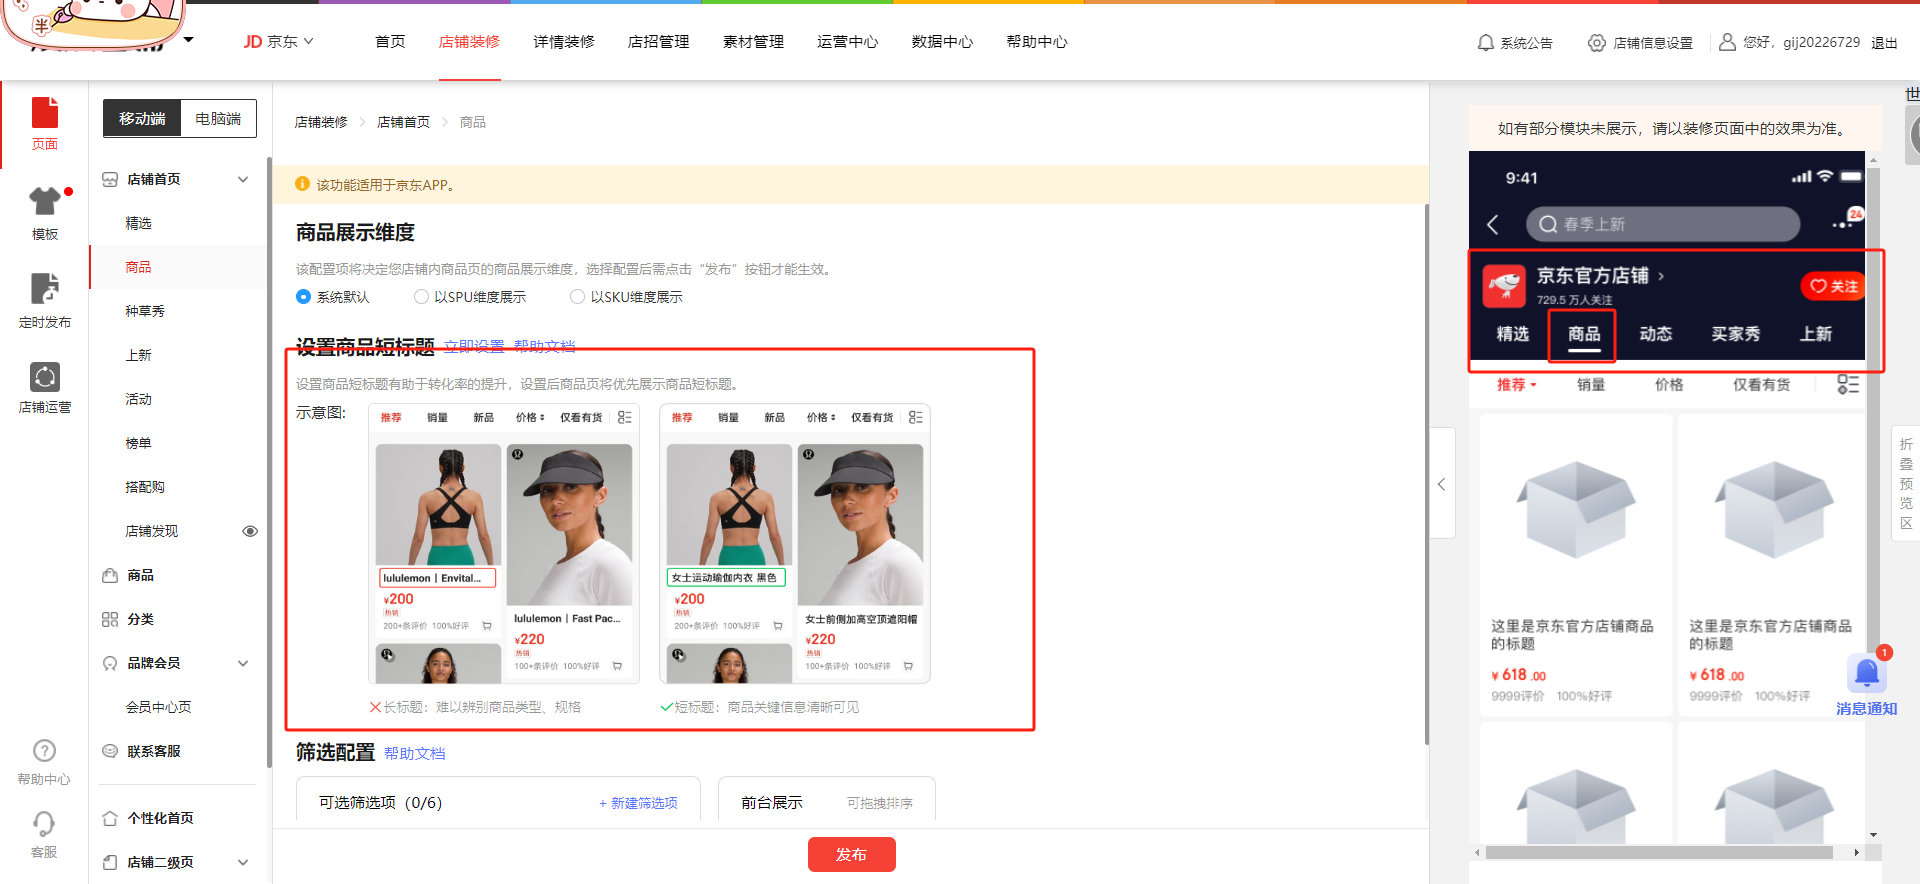
Task: Click the 系统公告 bell icon
Action: click(x=1486, y=43)
